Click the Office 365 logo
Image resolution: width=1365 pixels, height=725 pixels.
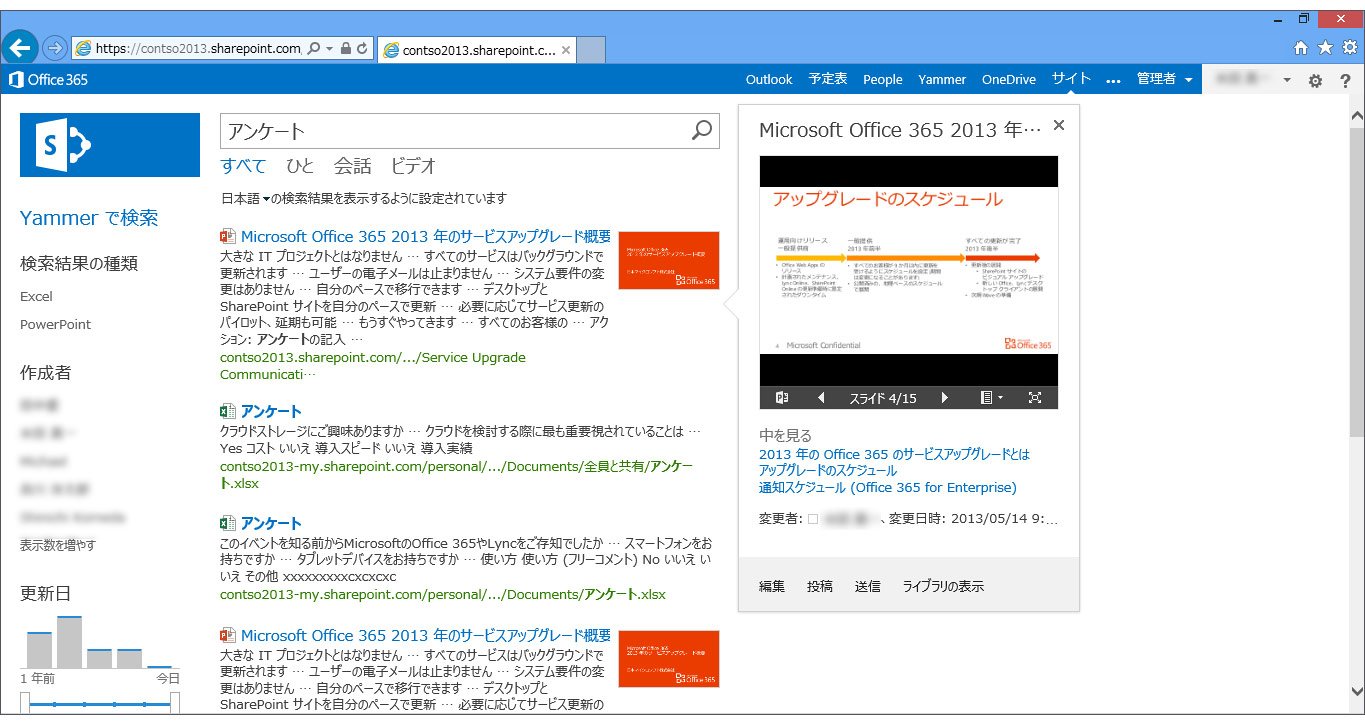pos(48,80)
